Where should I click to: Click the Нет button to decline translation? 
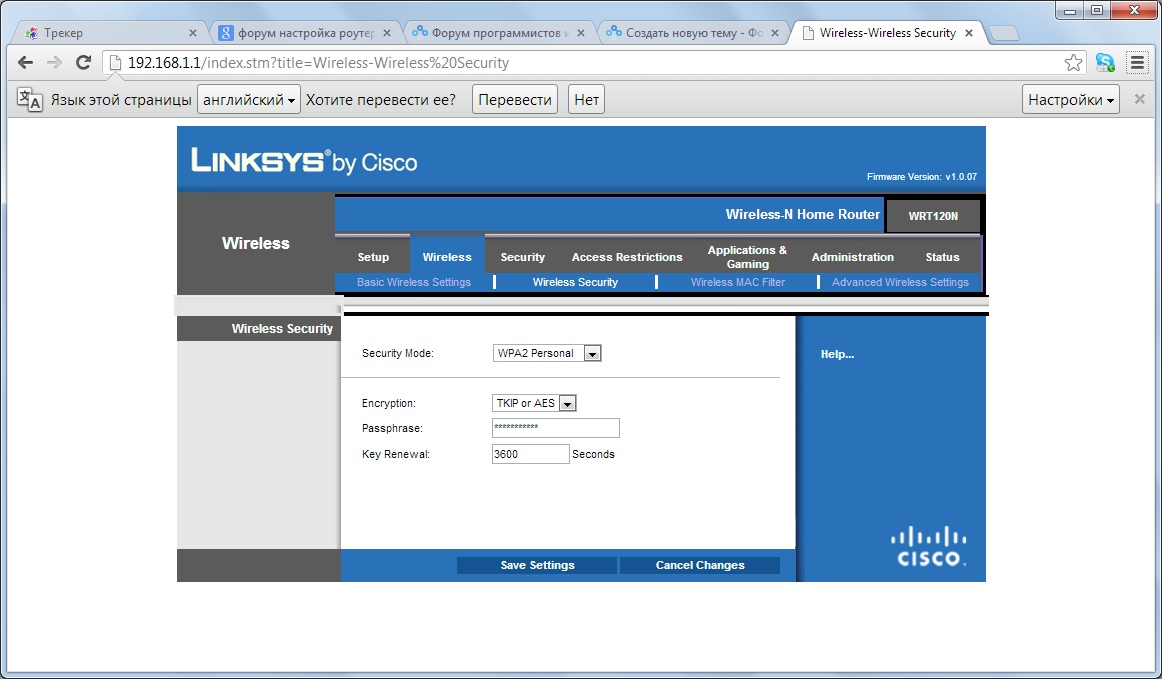pos(586,99)
